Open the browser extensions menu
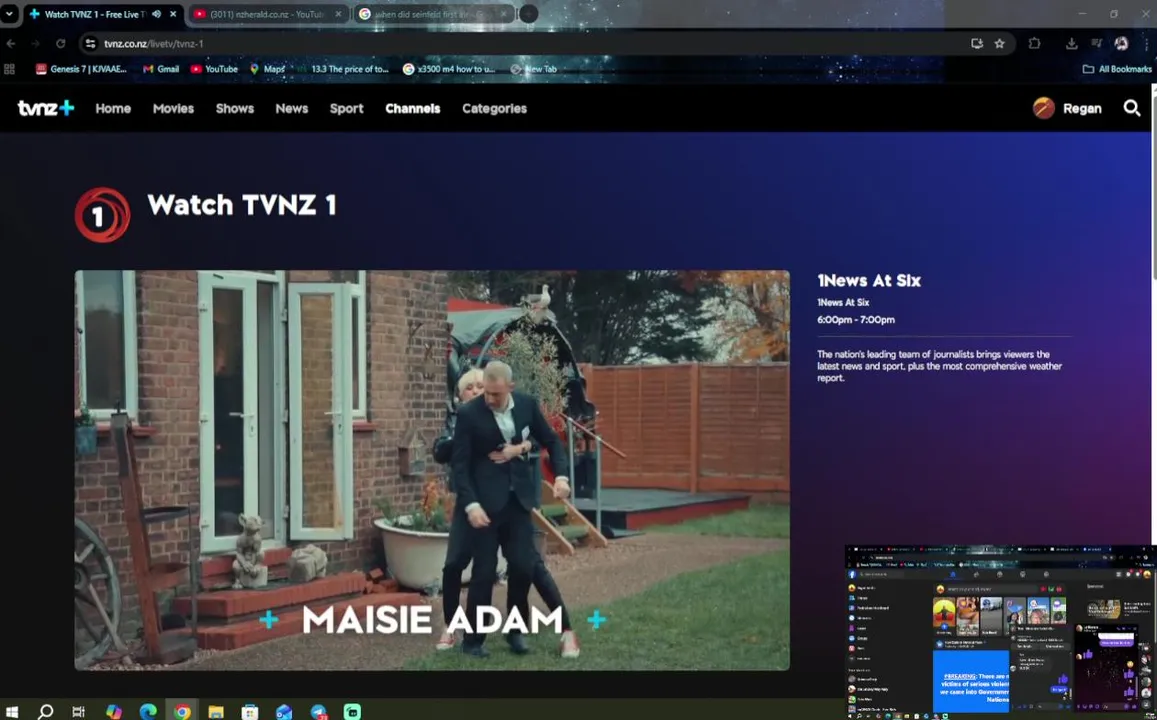The width and height of the screenshot is (1157, 720). click(1035, 44)
